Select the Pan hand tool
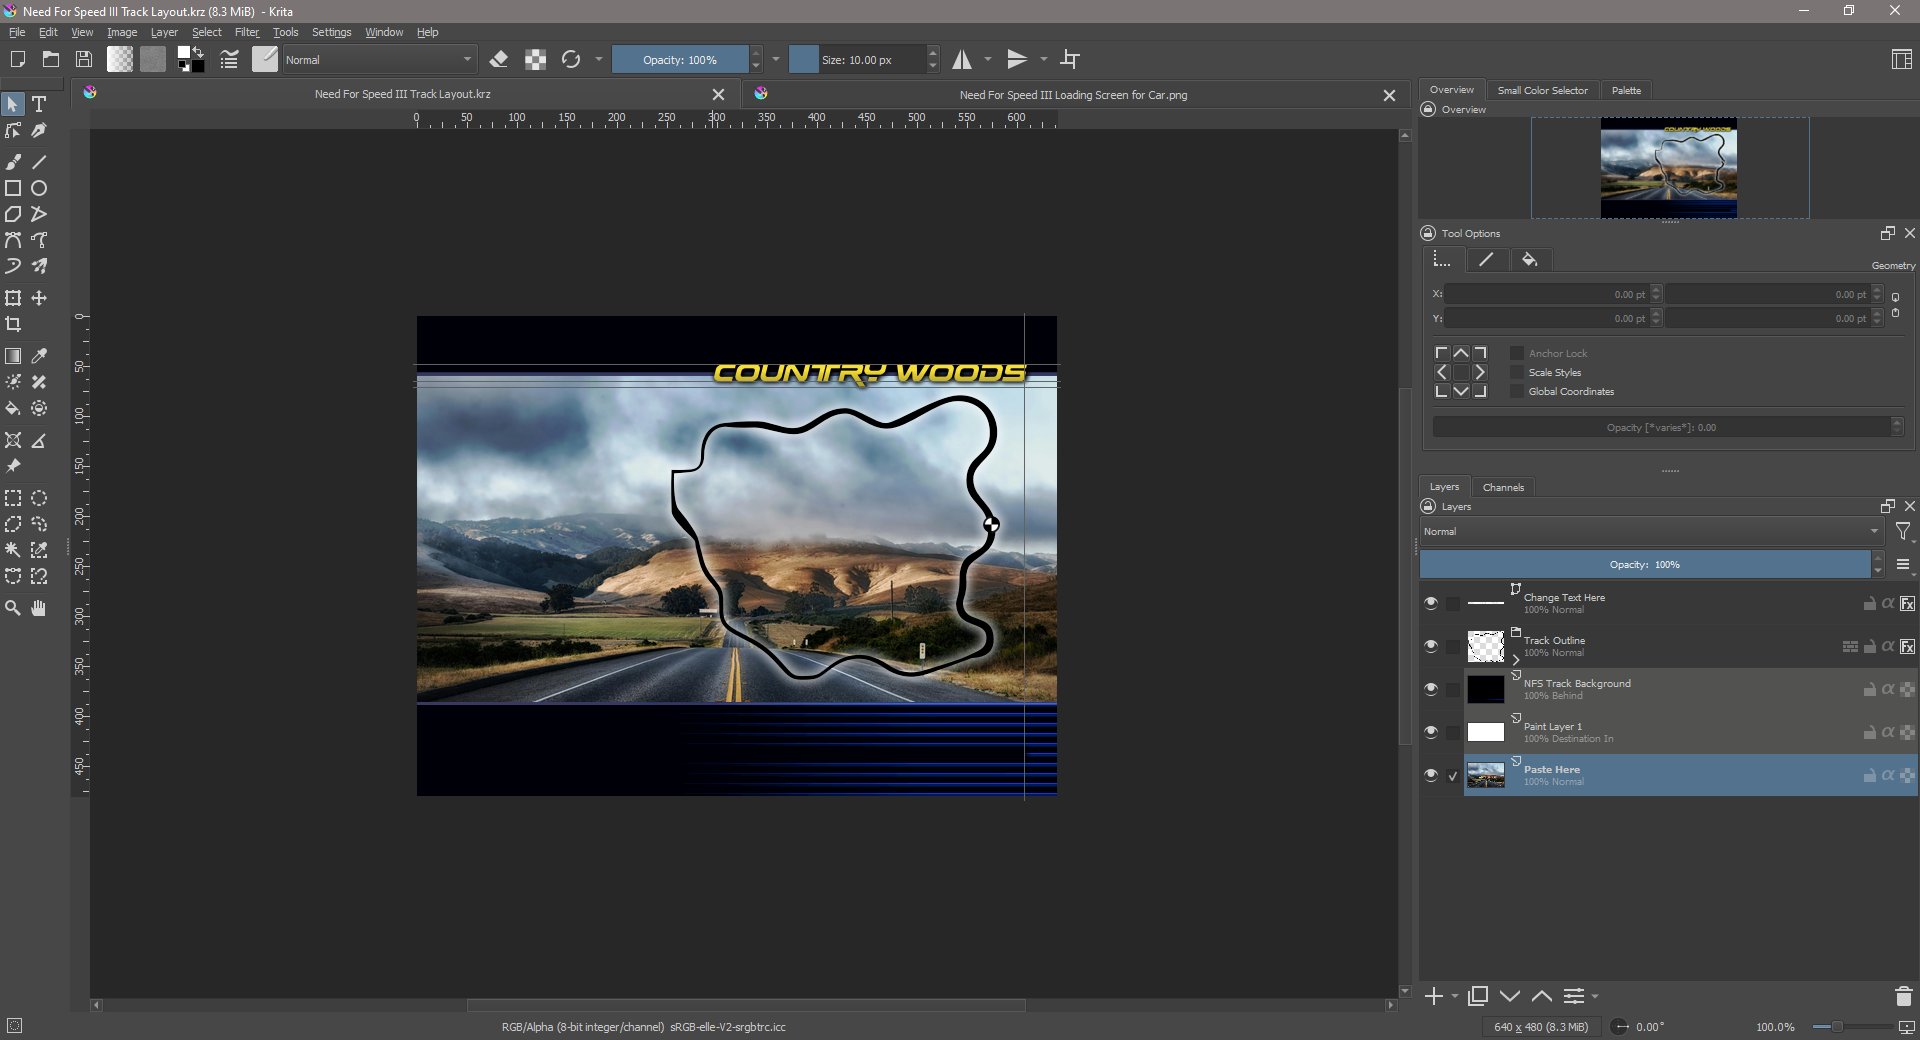The height and width of the screenshot is (1040, 1920). click(39, 608)
